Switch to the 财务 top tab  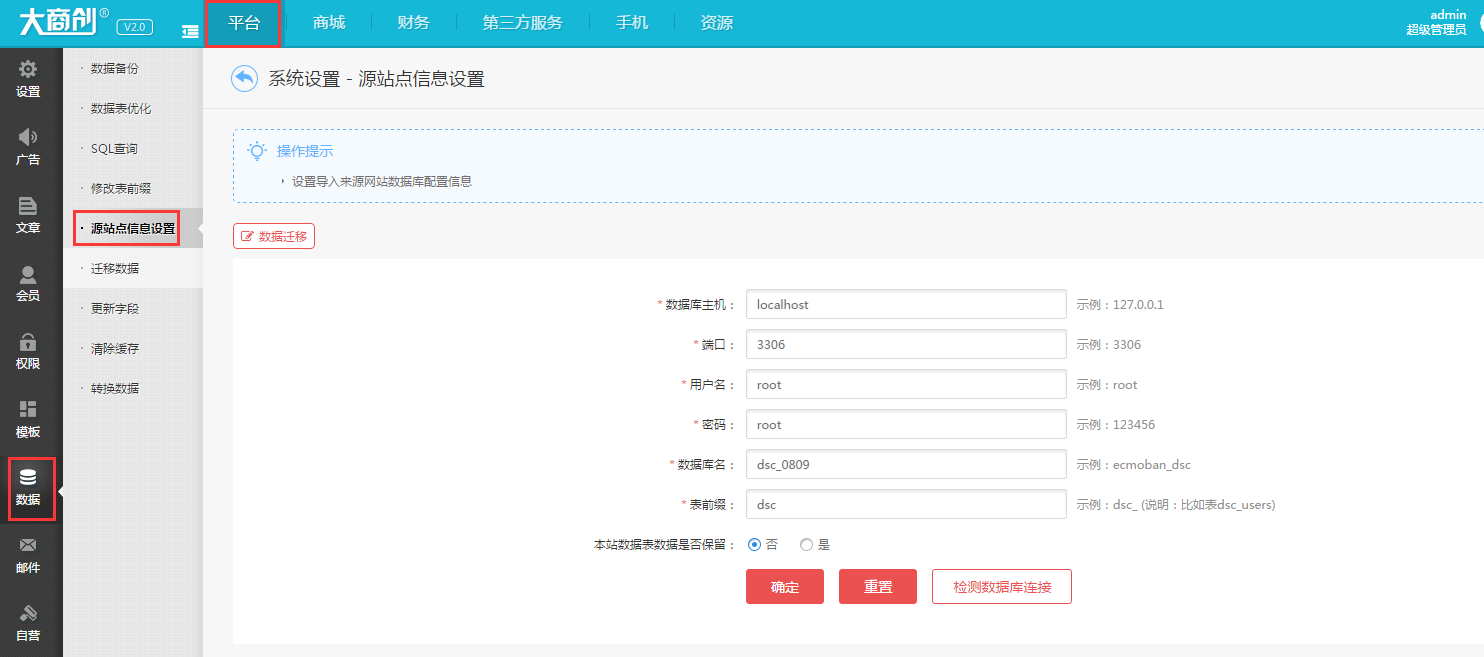pyautogui.click(x=413, y=23)
